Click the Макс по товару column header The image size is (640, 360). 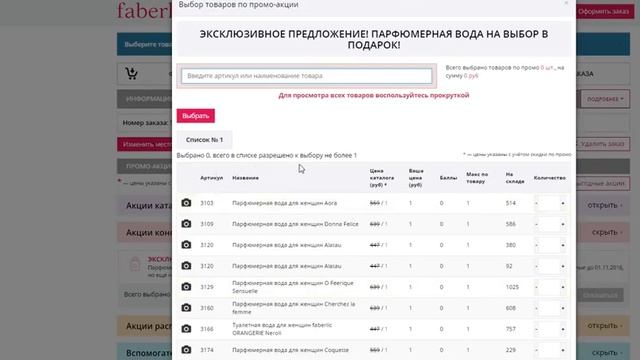tap(477, 178)
